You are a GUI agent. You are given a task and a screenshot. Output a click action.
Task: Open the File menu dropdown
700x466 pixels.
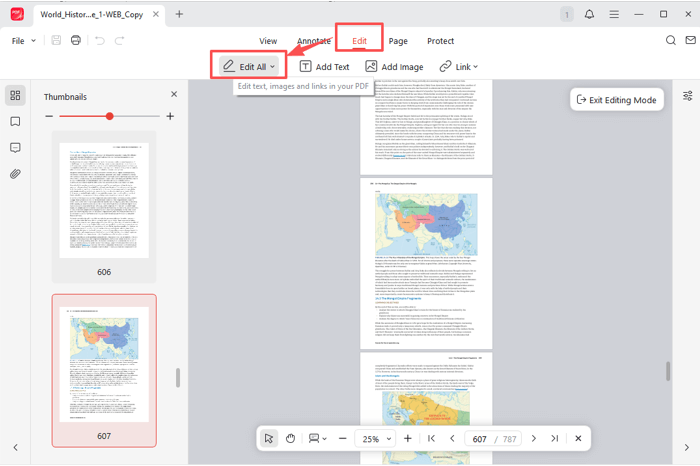pyautogui.click(x=24, y=41)
